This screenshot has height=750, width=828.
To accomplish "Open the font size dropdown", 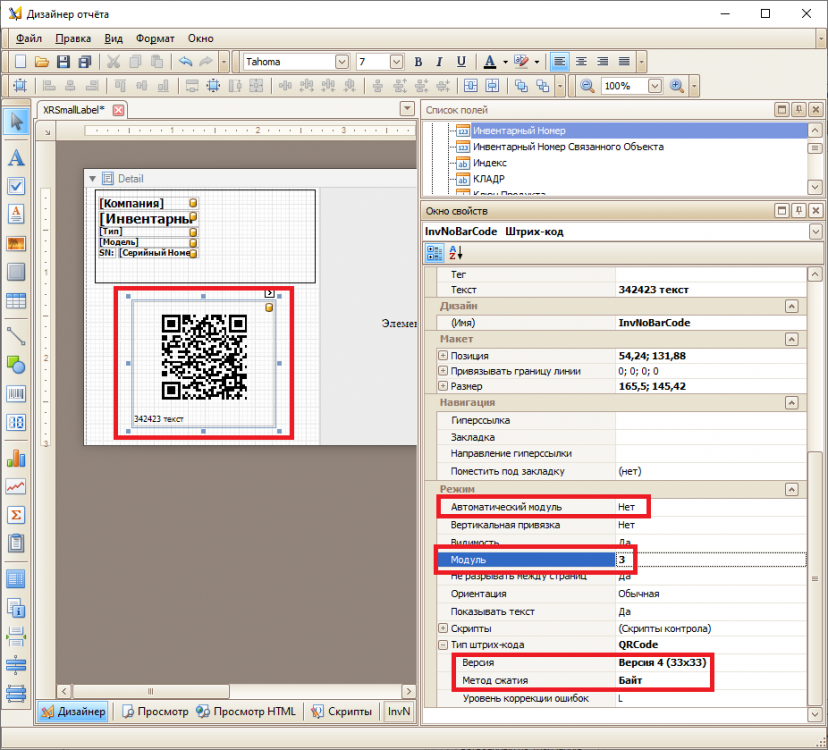I will point(396,62).
